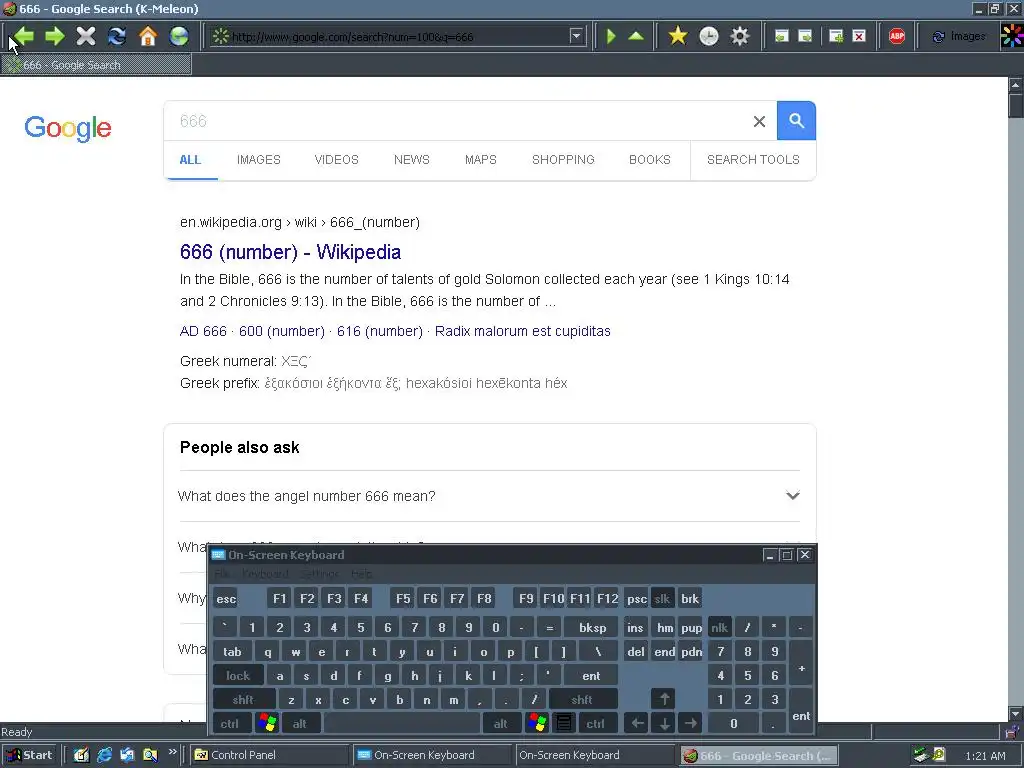Viewport: 1024px width, 768px height.
Task: Expand quick launch chevron on taskbar
Action: point(172,752)
